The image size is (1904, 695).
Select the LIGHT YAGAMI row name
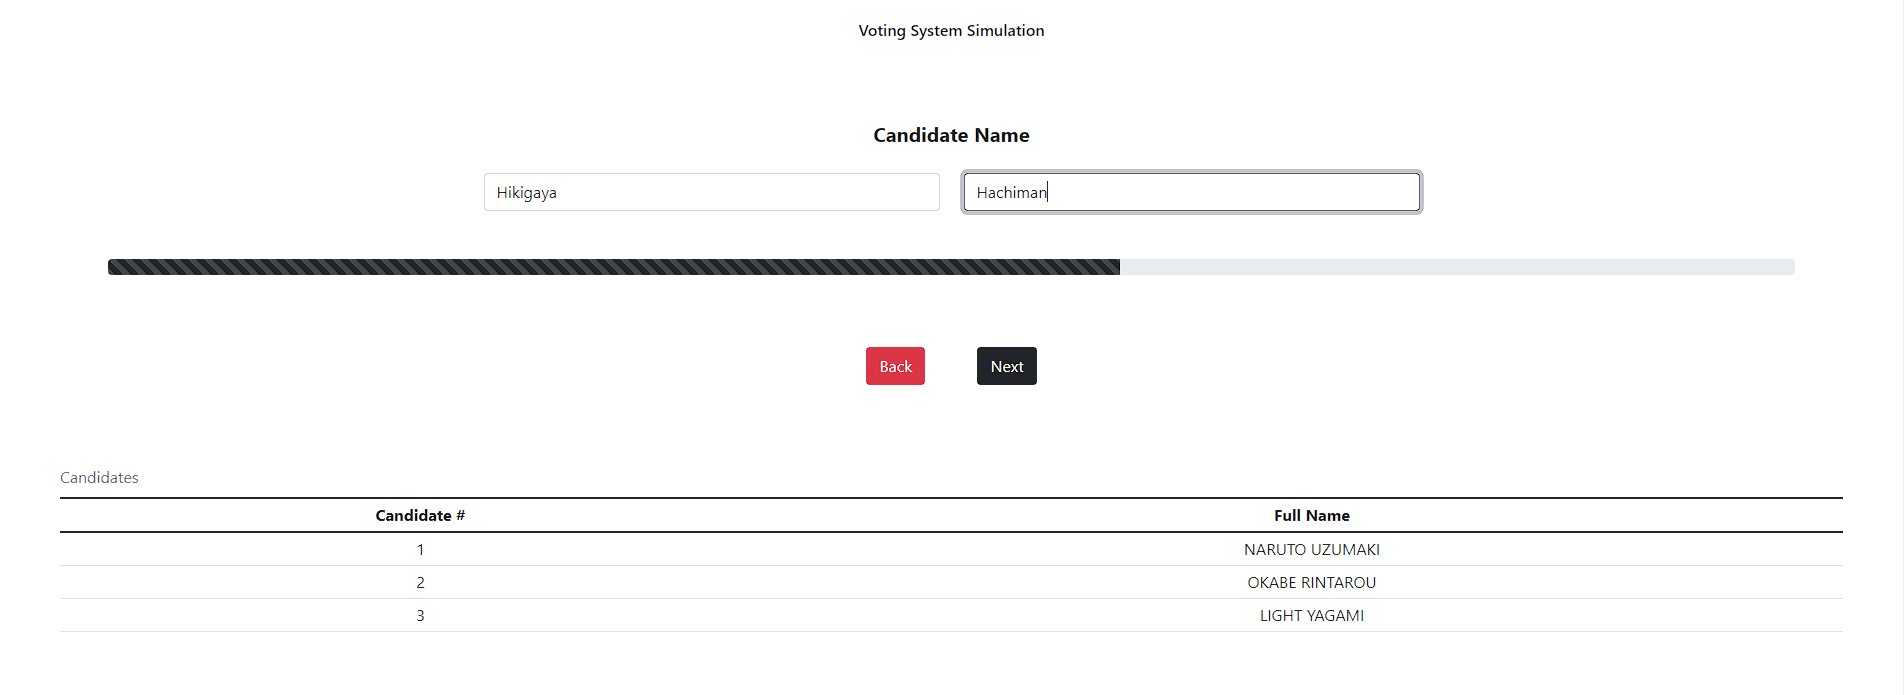point(1311,616)
